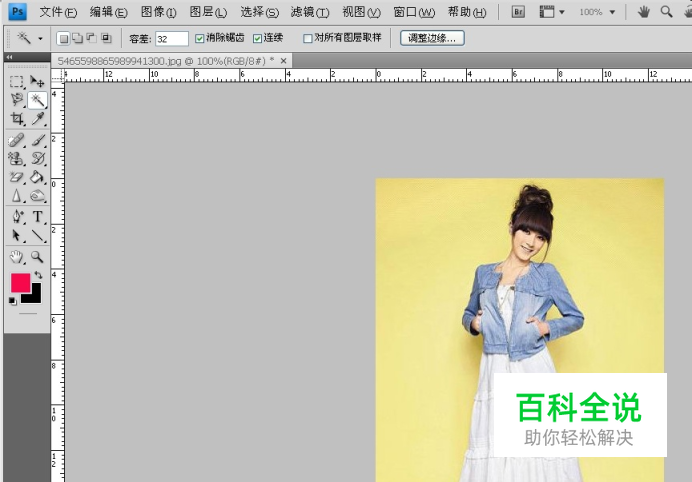
Task: Select the Paint Bucket tool
Action: click(38, 177)
